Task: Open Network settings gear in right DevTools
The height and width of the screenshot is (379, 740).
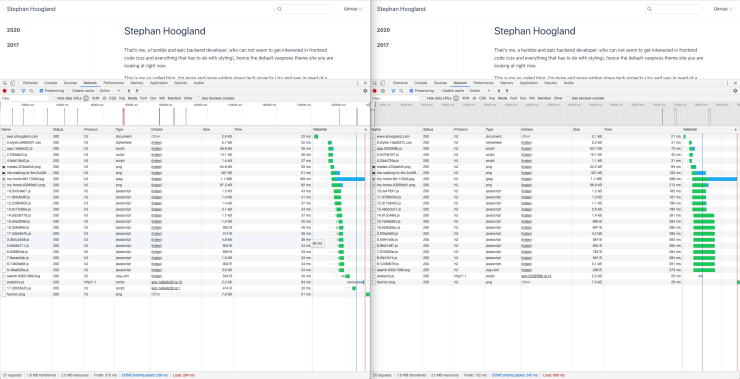Action: tap(735, 91)
